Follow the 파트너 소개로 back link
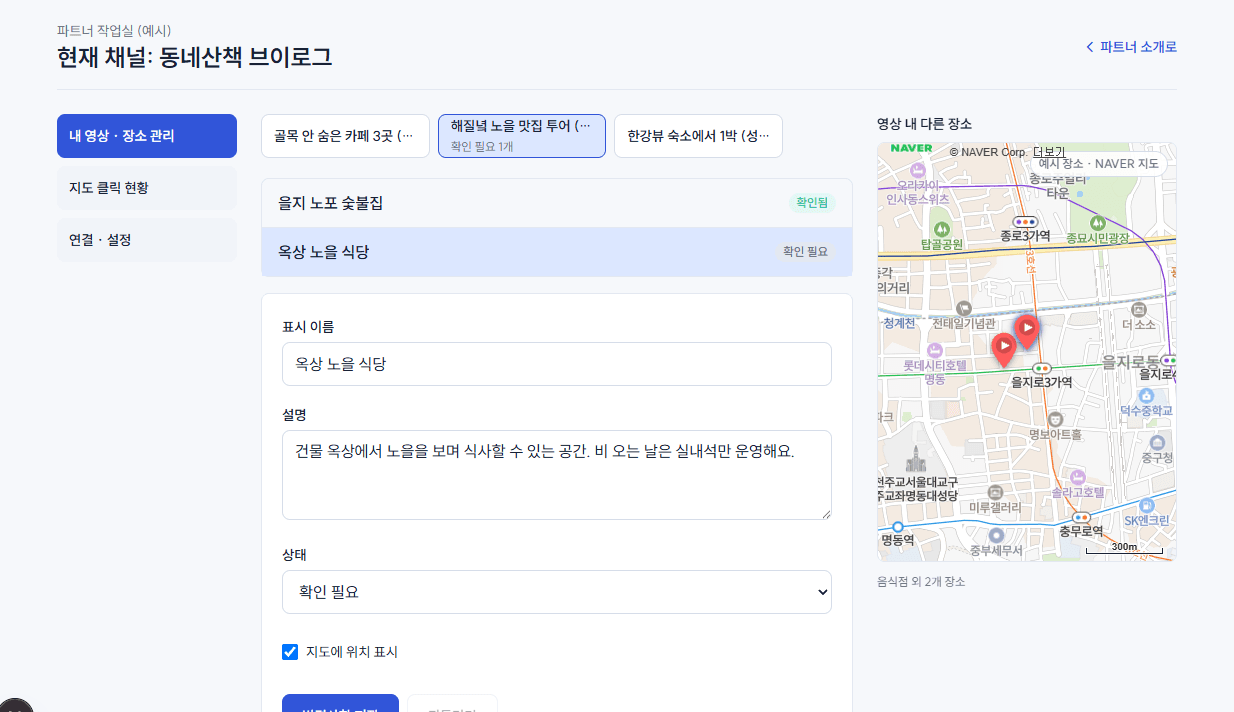Image resolution: width=1234 pixels, height=712 pixels. (1131, 47)
